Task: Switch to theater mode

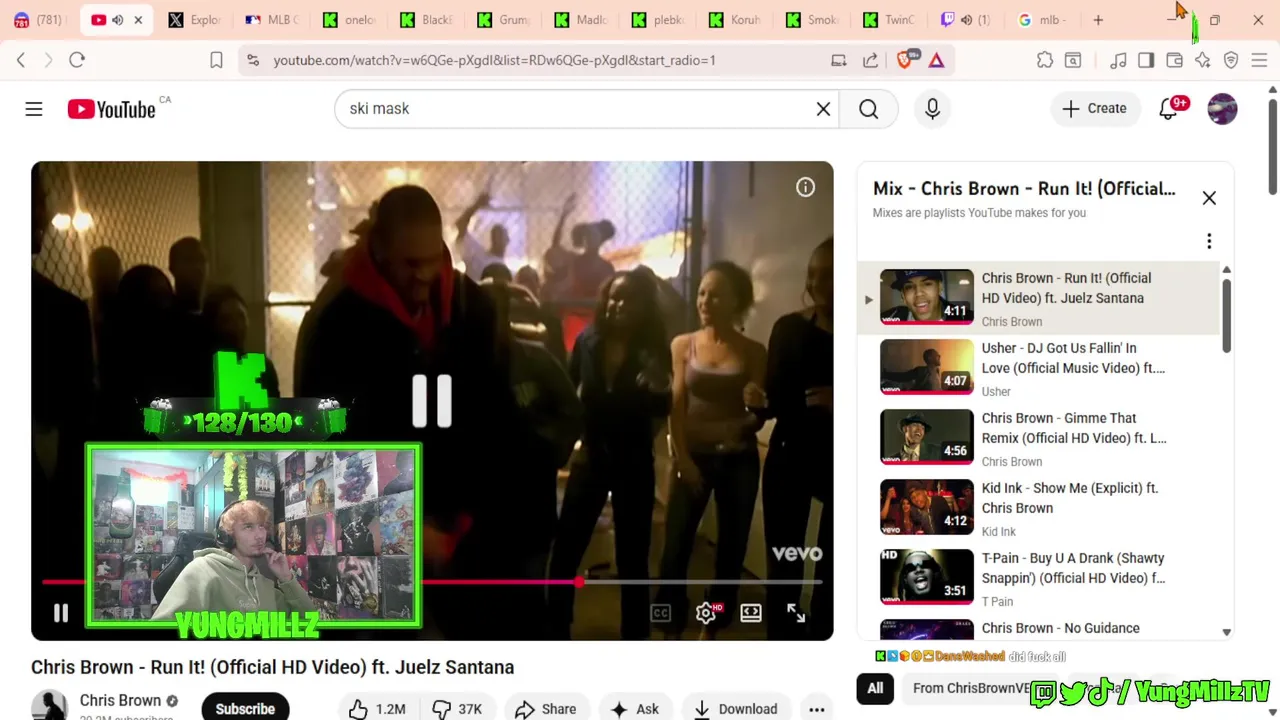Action: [751, 613]
